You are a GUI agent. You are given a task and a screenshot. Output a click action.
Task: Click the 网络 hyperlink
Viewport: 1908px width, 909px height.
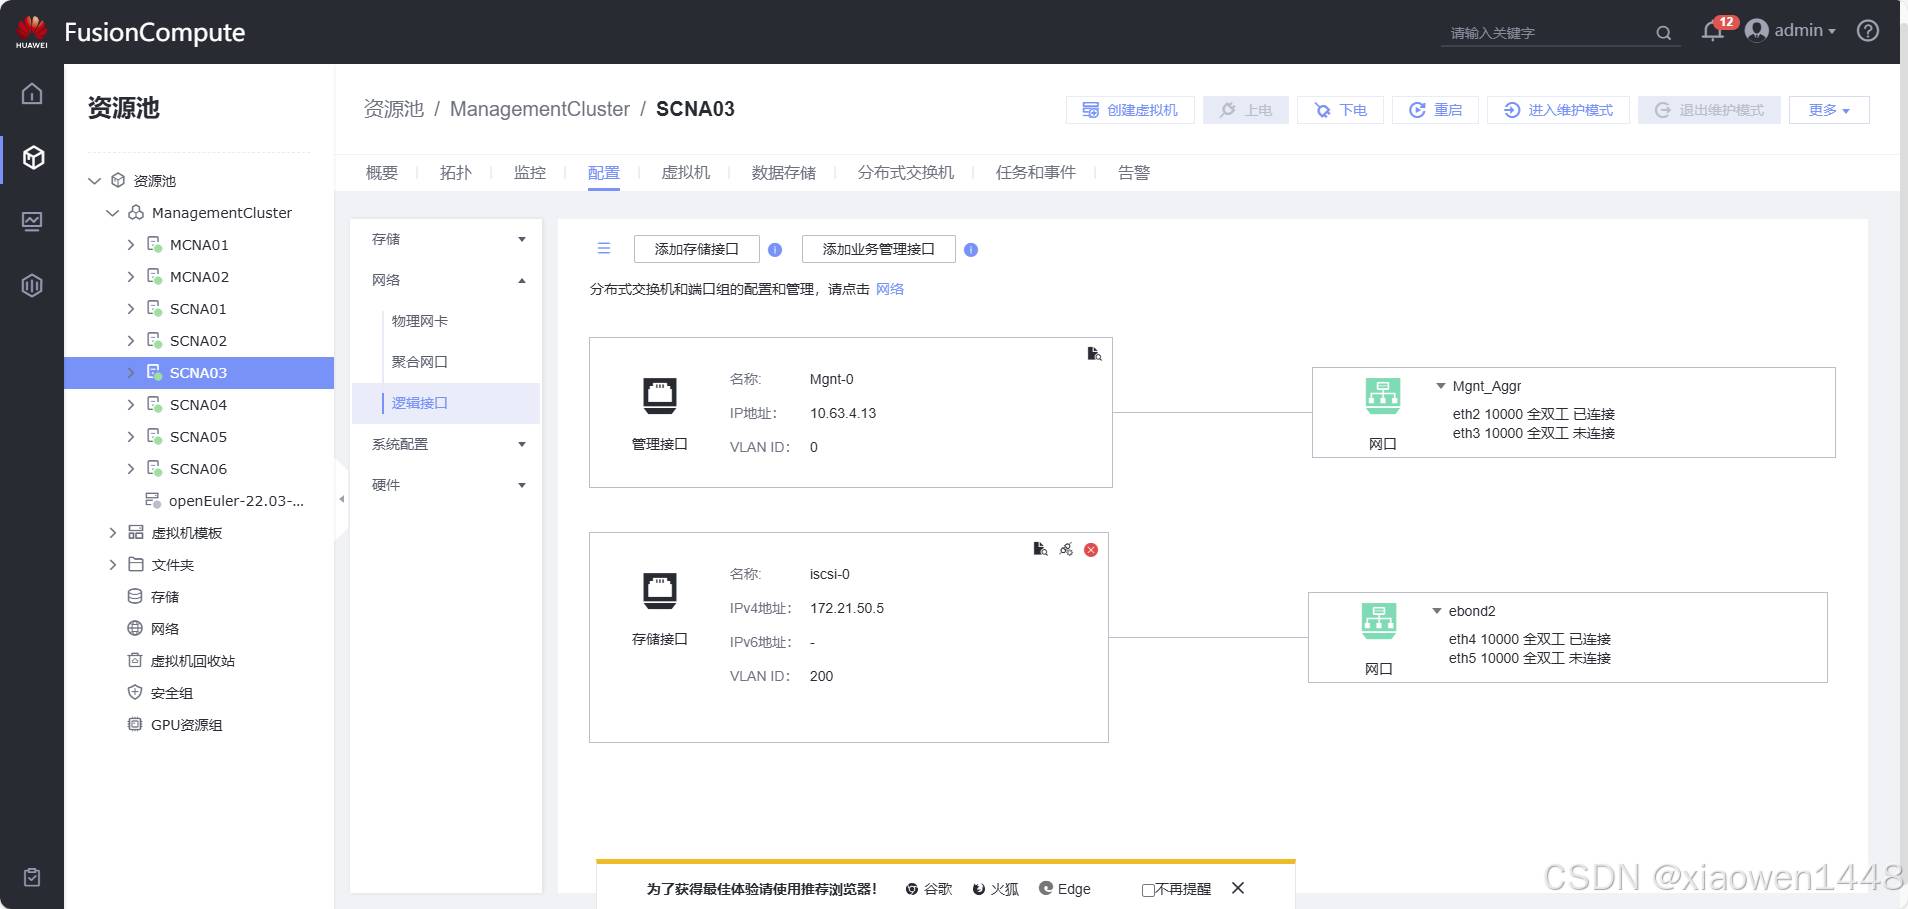[x=889, y=289]
